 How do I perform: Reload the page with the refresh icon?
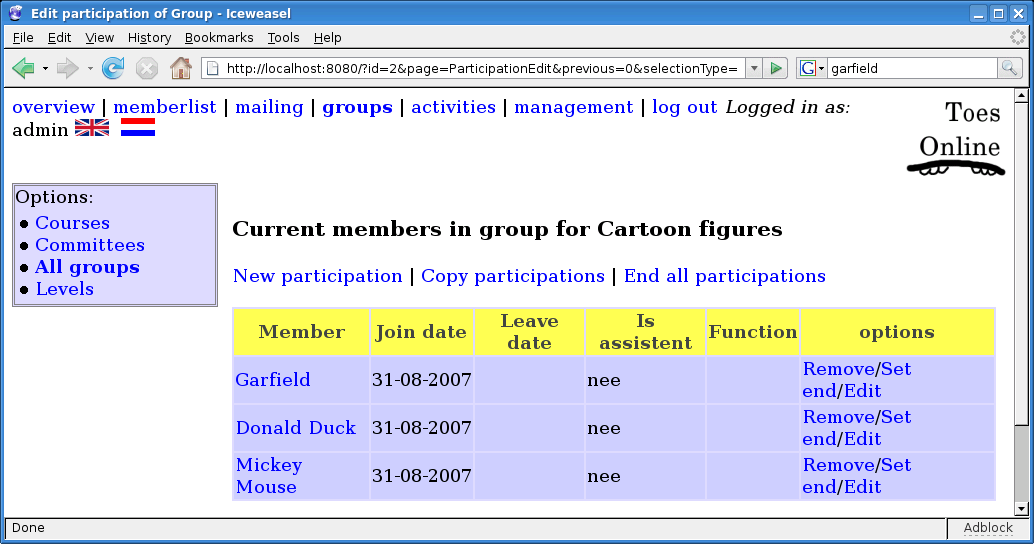(113, 68)
